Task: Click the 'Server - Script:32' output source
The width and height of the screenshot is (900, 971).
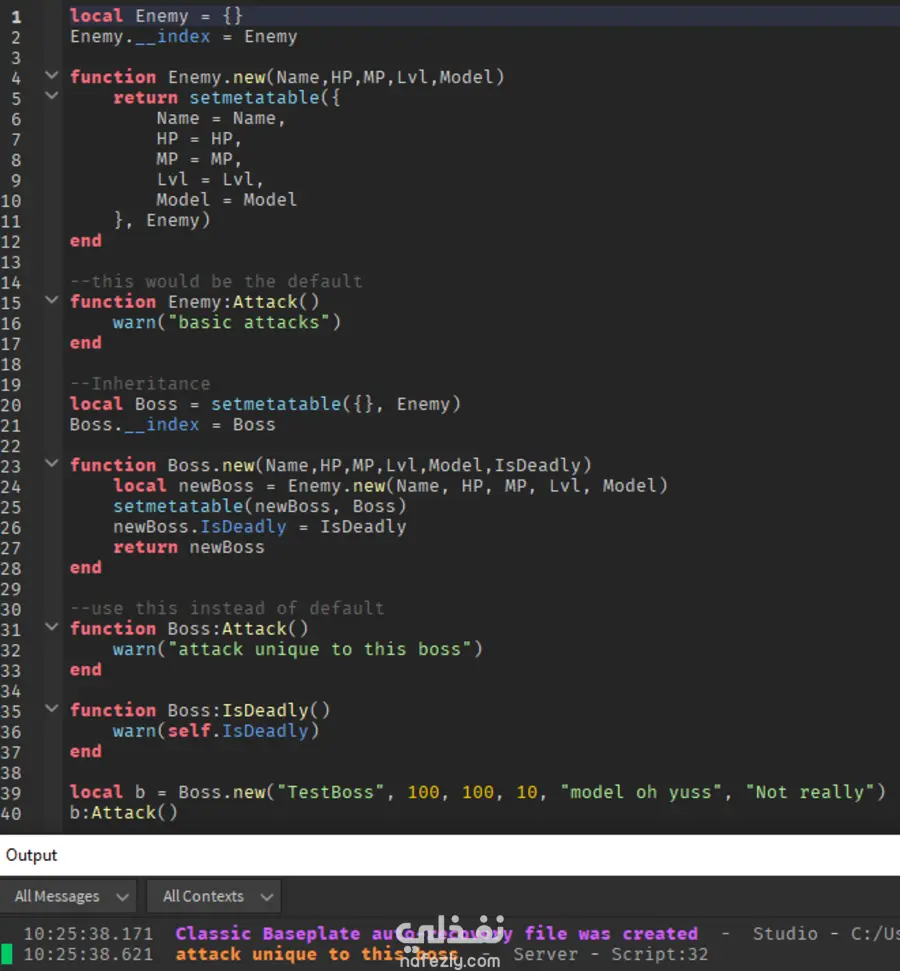Action: [610, 954]
